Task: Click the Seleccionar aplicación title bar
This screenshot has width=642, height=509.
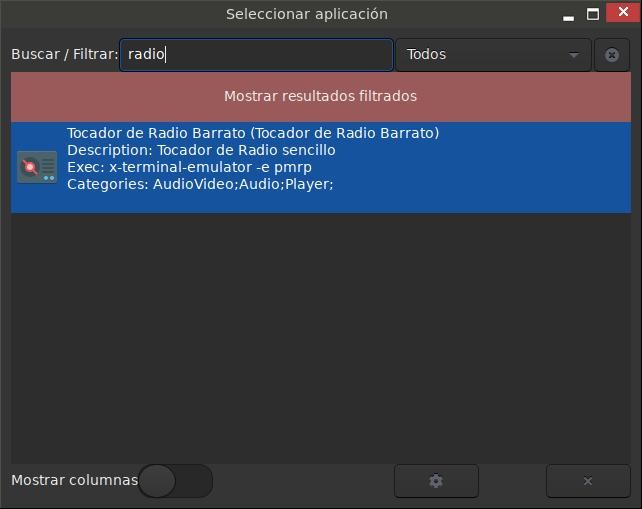Action: pyautogui.click(x=307, y=14)
